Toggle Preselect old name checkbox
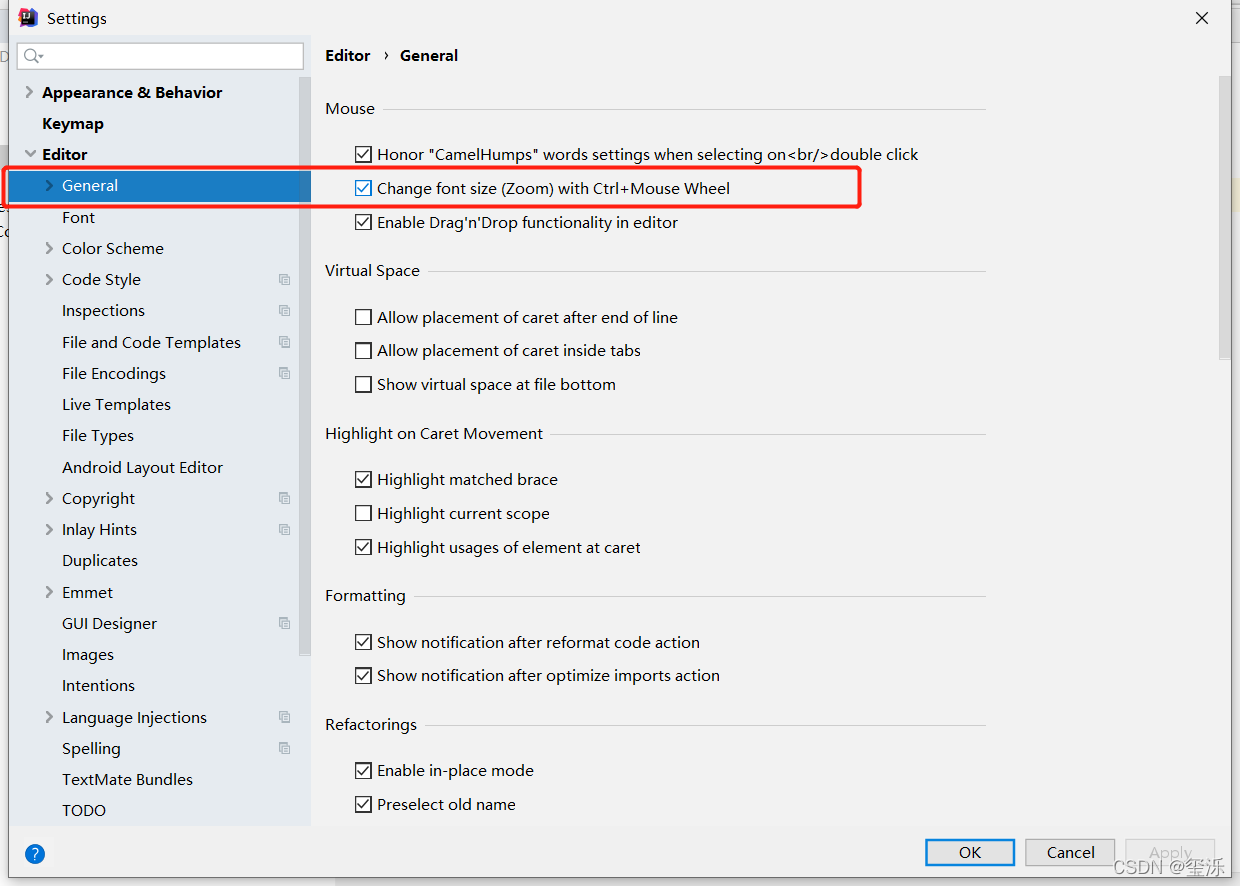The height and width of the screenshot is (886, 1240). (x=363, y=804)
